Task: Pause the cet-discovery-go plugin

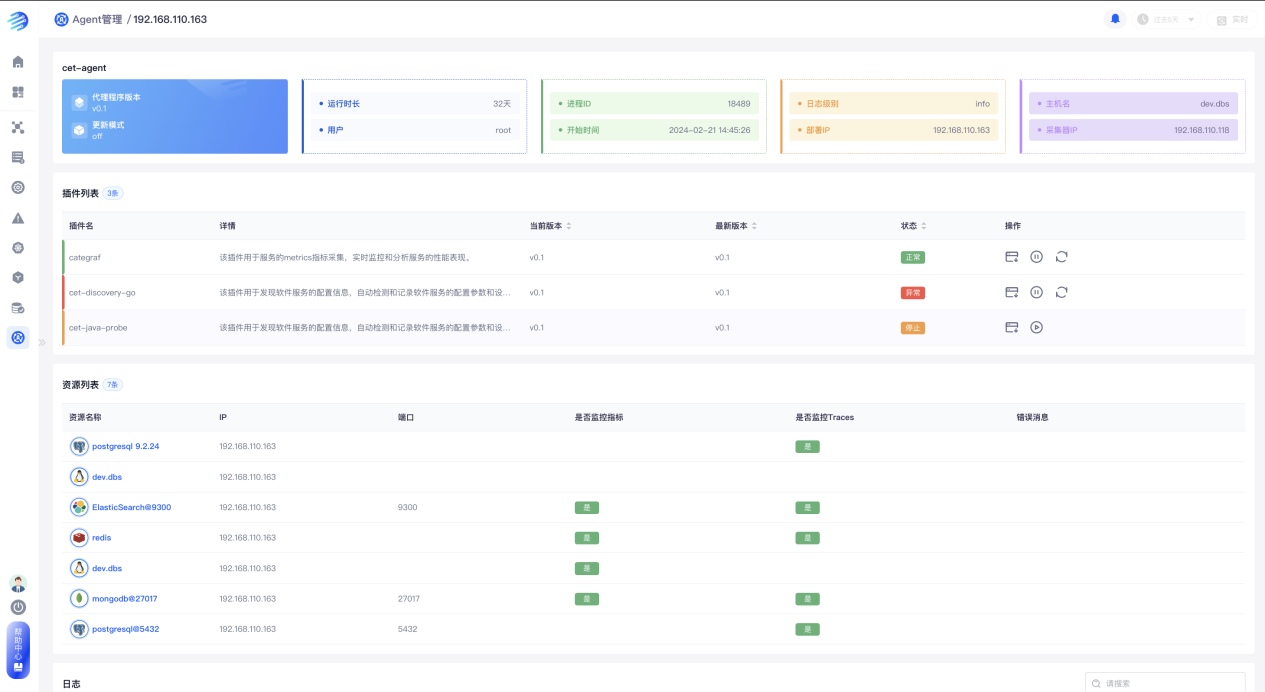Action: pyautogui.click(x=1036, y=292)
